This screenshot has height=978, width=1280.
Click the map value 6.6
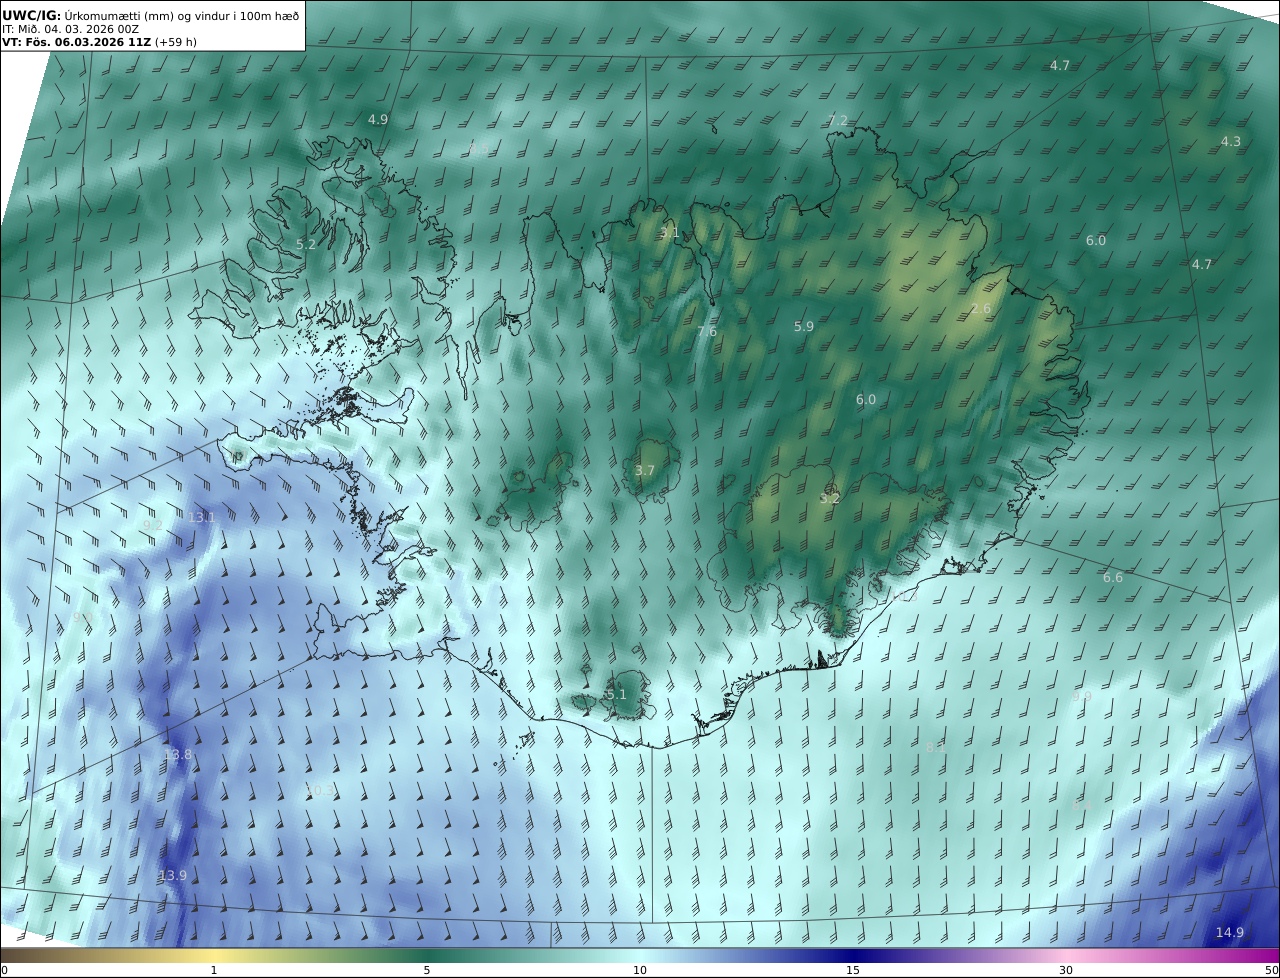(1113, 578)
